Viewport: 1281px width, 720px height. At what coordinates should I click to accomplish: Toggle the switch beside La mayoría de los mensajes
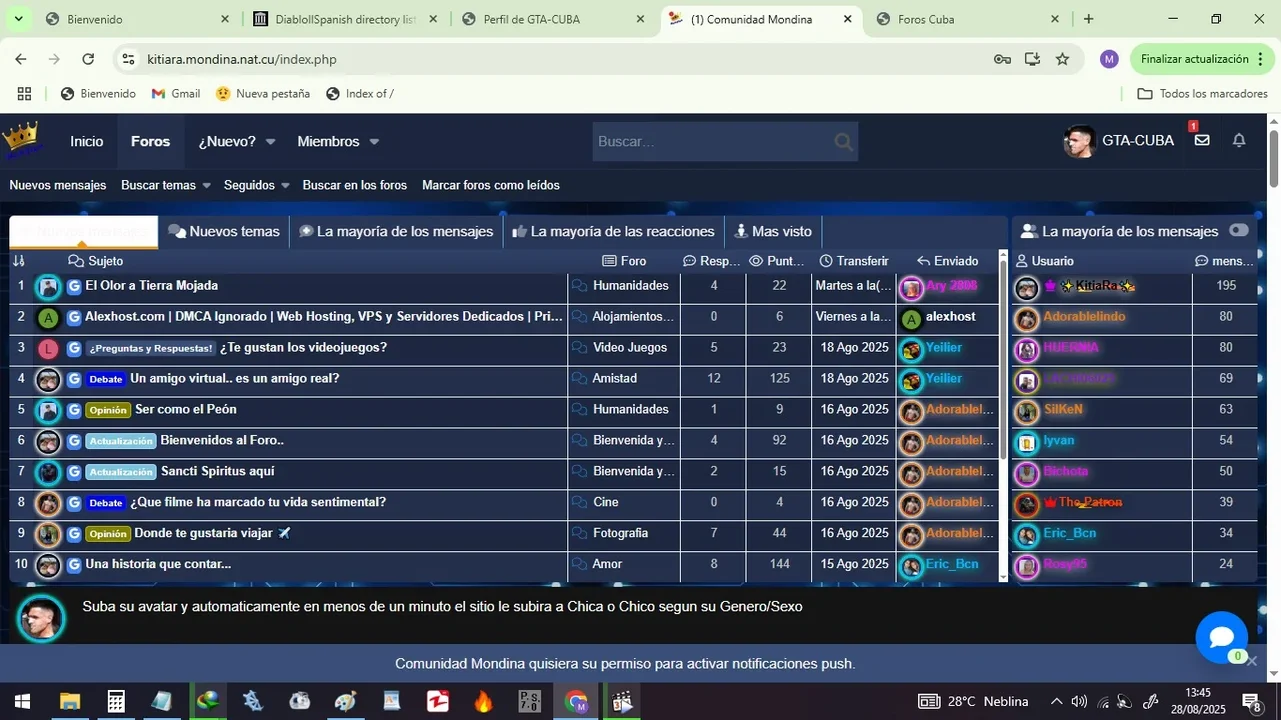click(1239, 230)
